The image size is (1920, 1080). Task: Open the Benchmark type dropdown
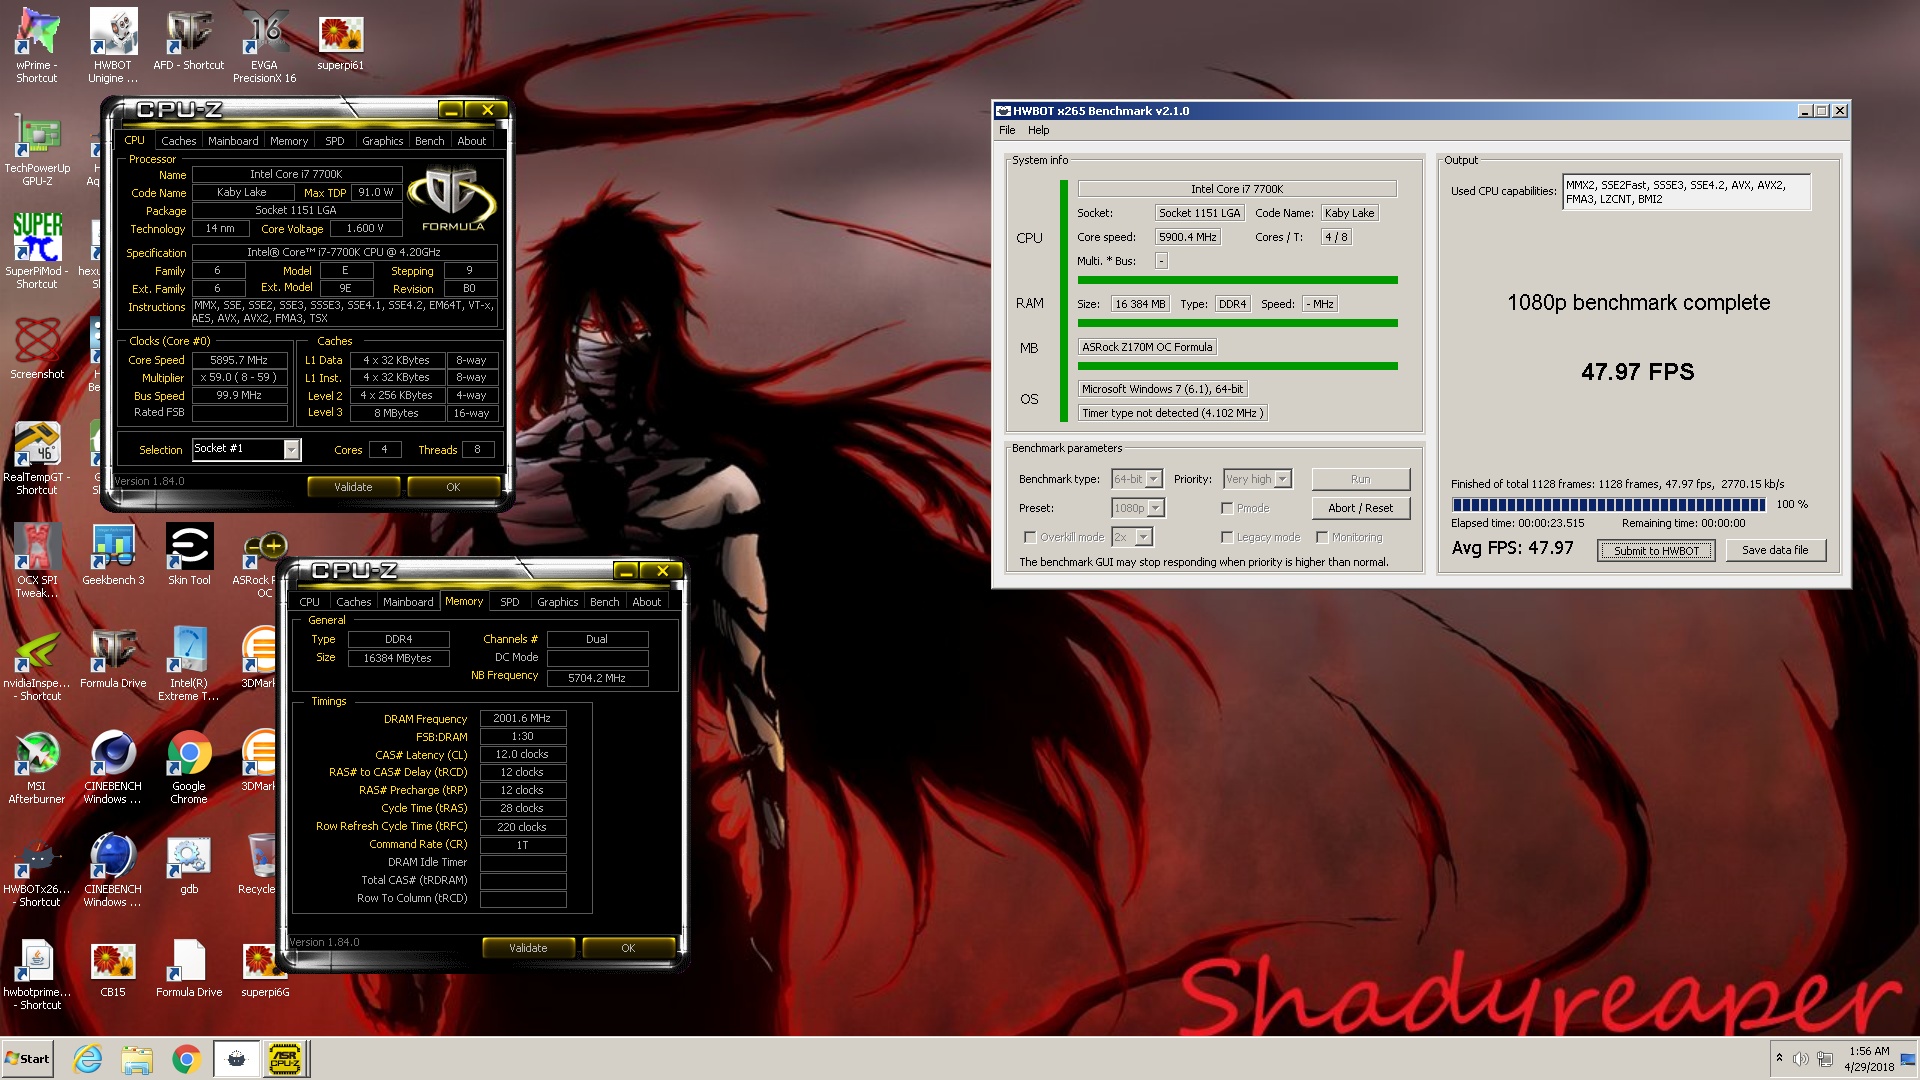(x=1137, y=479)
